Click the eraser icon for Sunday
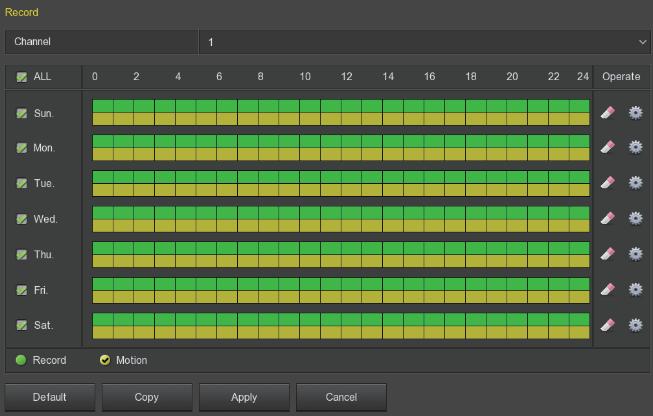This screenshot has height=416, width=653. click(x=608, y=112)
